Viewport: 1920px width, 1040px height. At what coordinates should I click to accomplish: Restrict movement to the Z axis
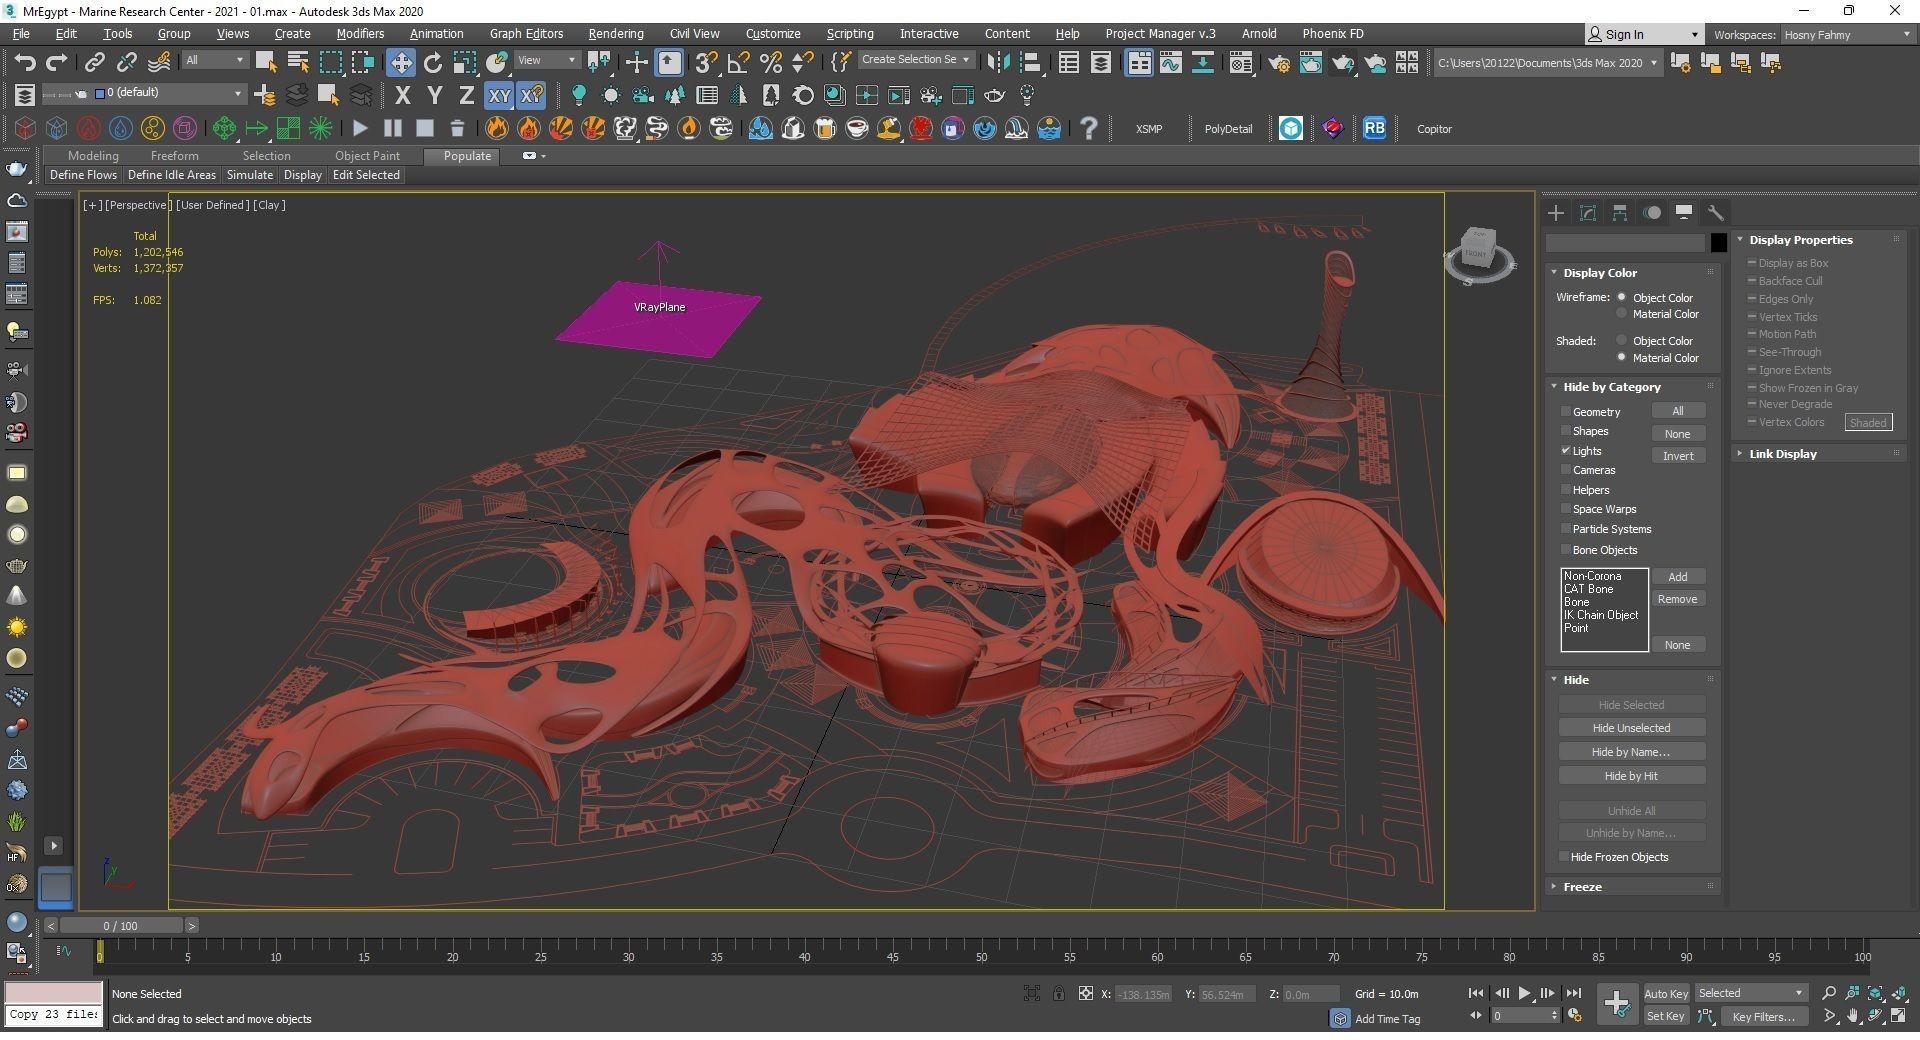click(x=466, y=95)
